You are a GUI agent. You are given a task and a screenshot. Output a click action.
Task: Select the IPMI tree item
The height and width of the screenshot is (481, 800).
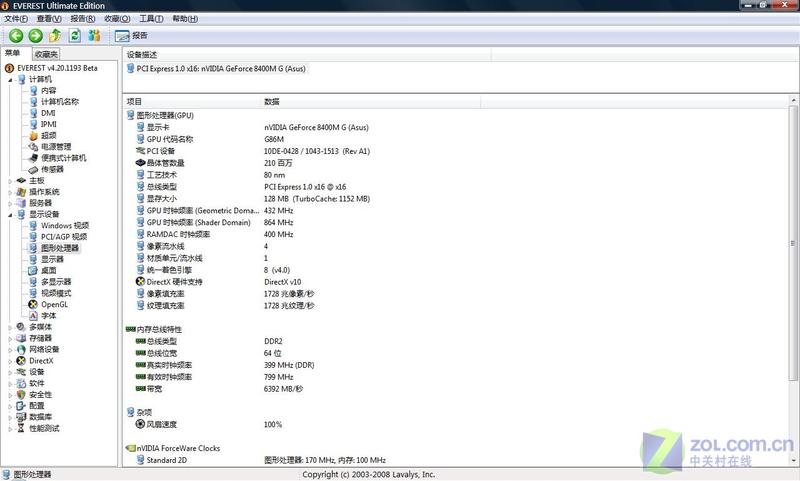(48, 124)
